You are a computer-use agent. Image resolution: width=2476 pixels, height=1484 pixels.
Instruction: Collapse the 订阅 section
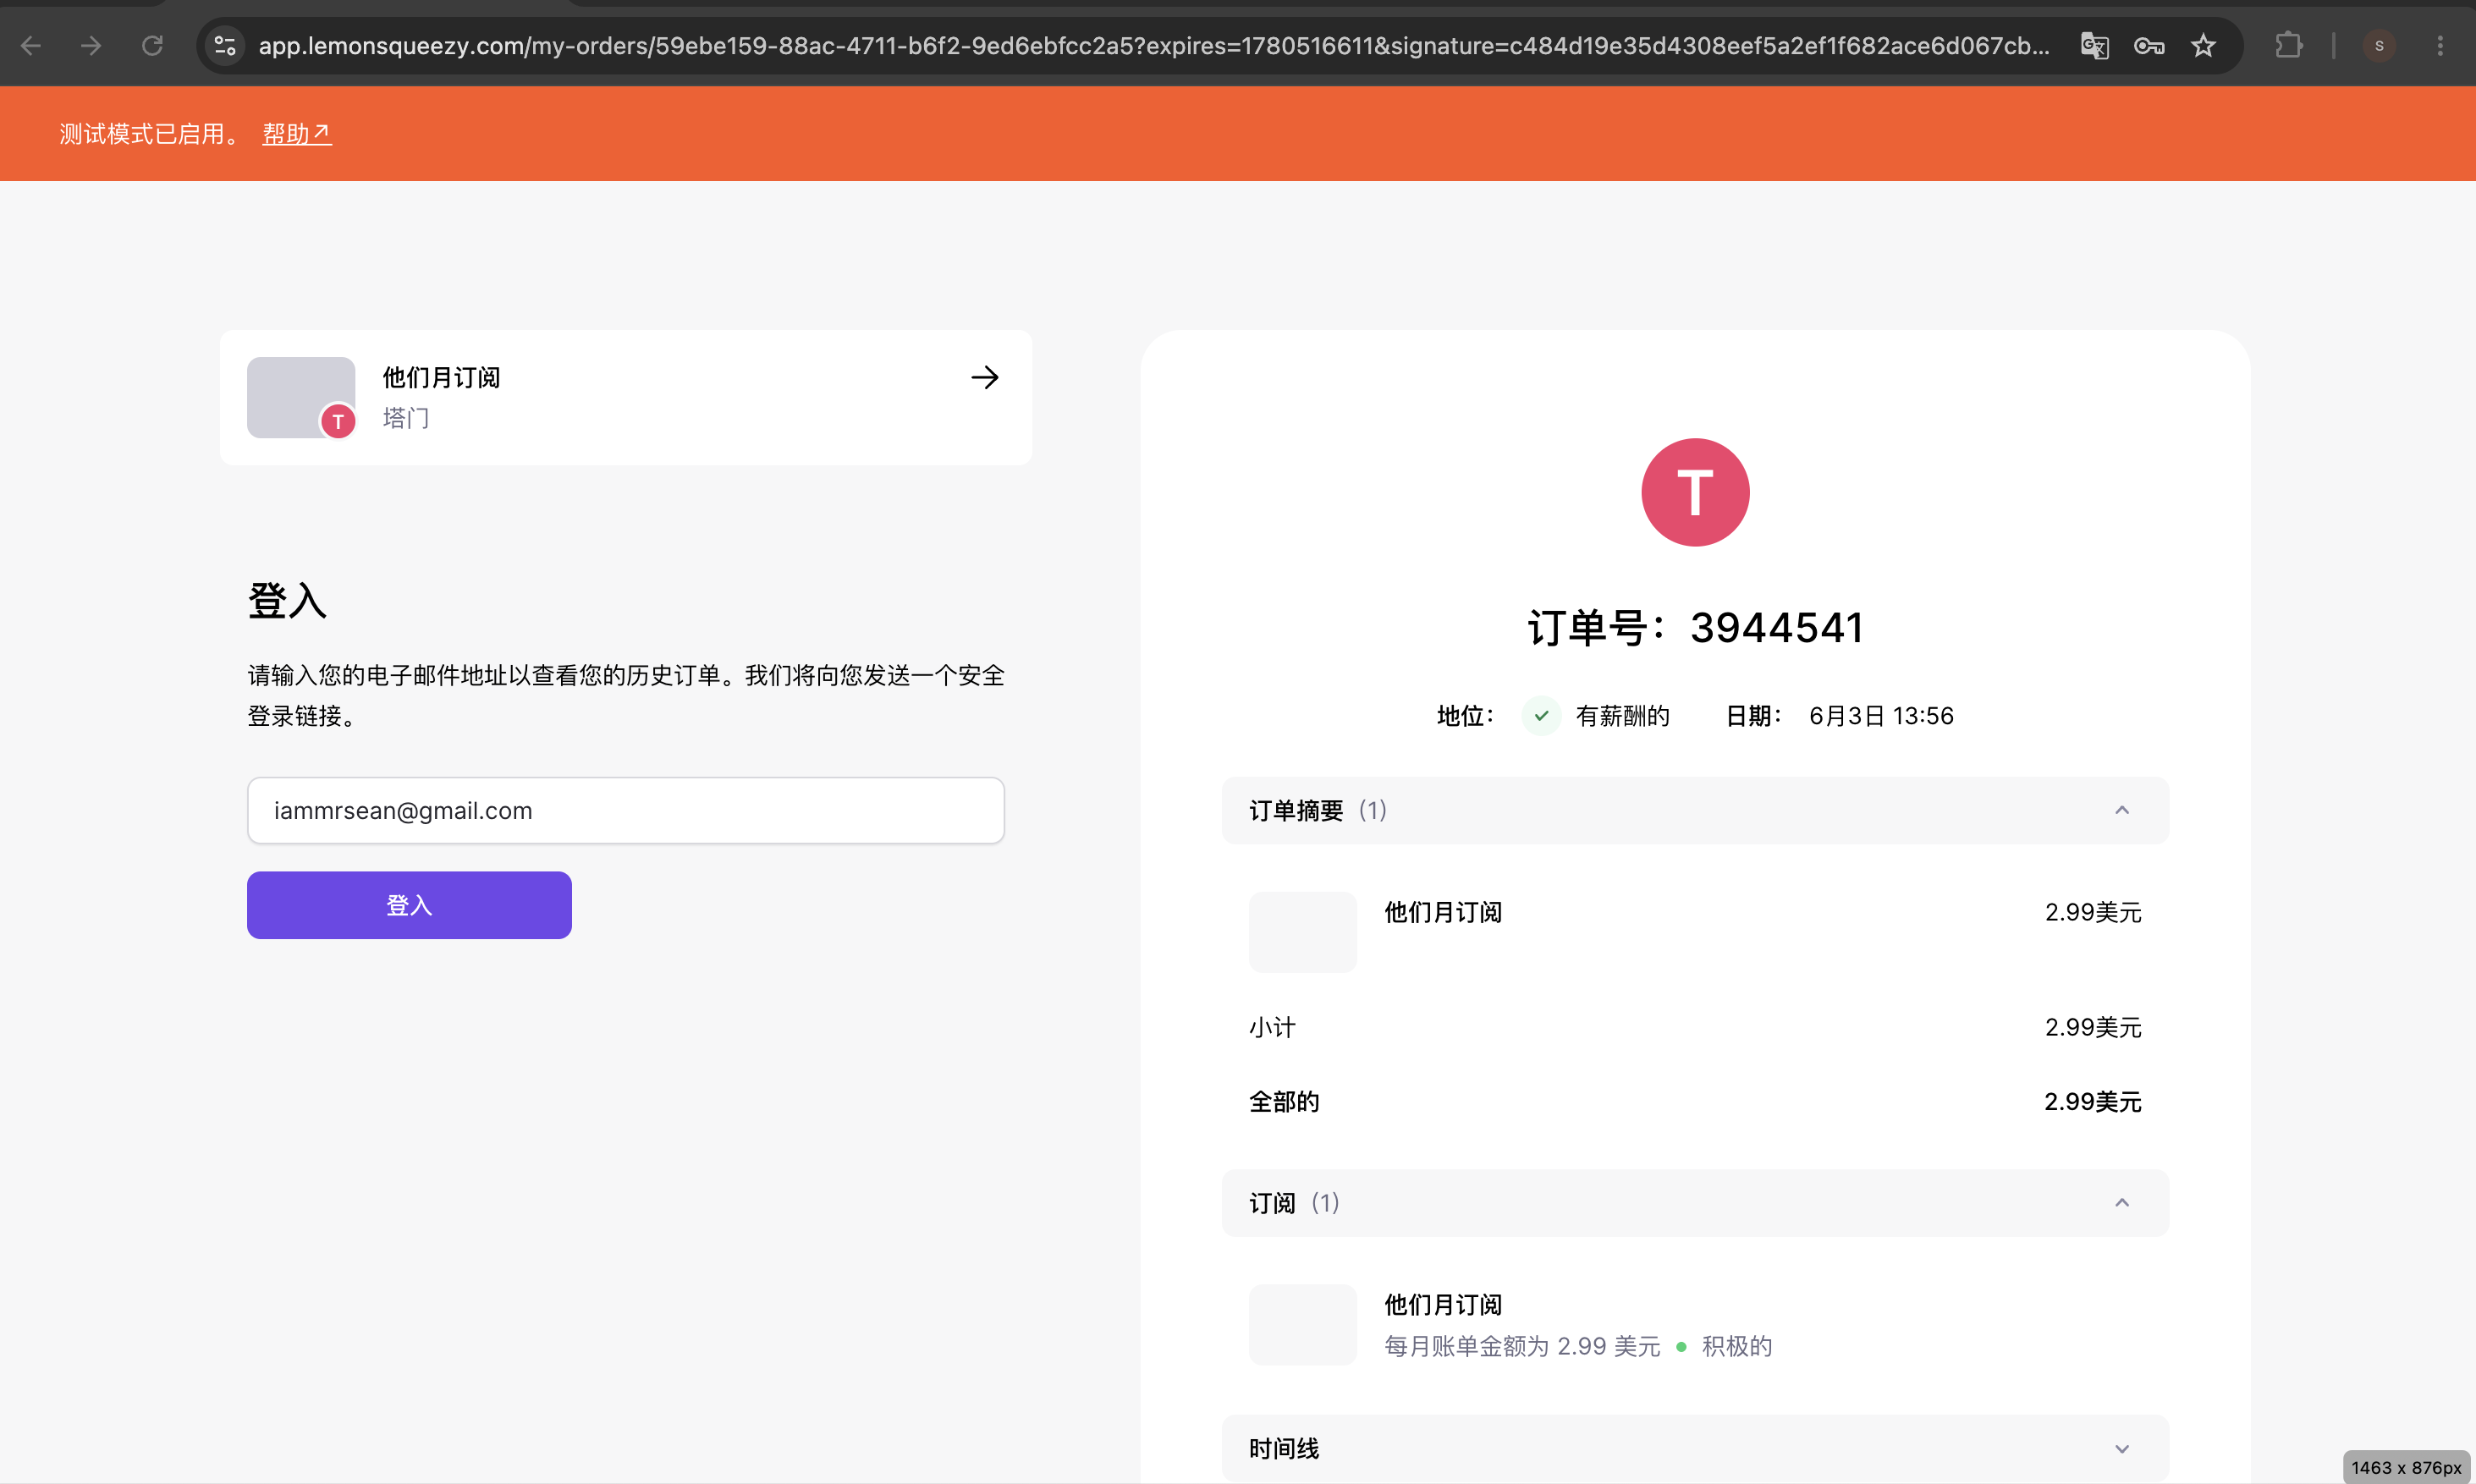click(1695, 1203)
